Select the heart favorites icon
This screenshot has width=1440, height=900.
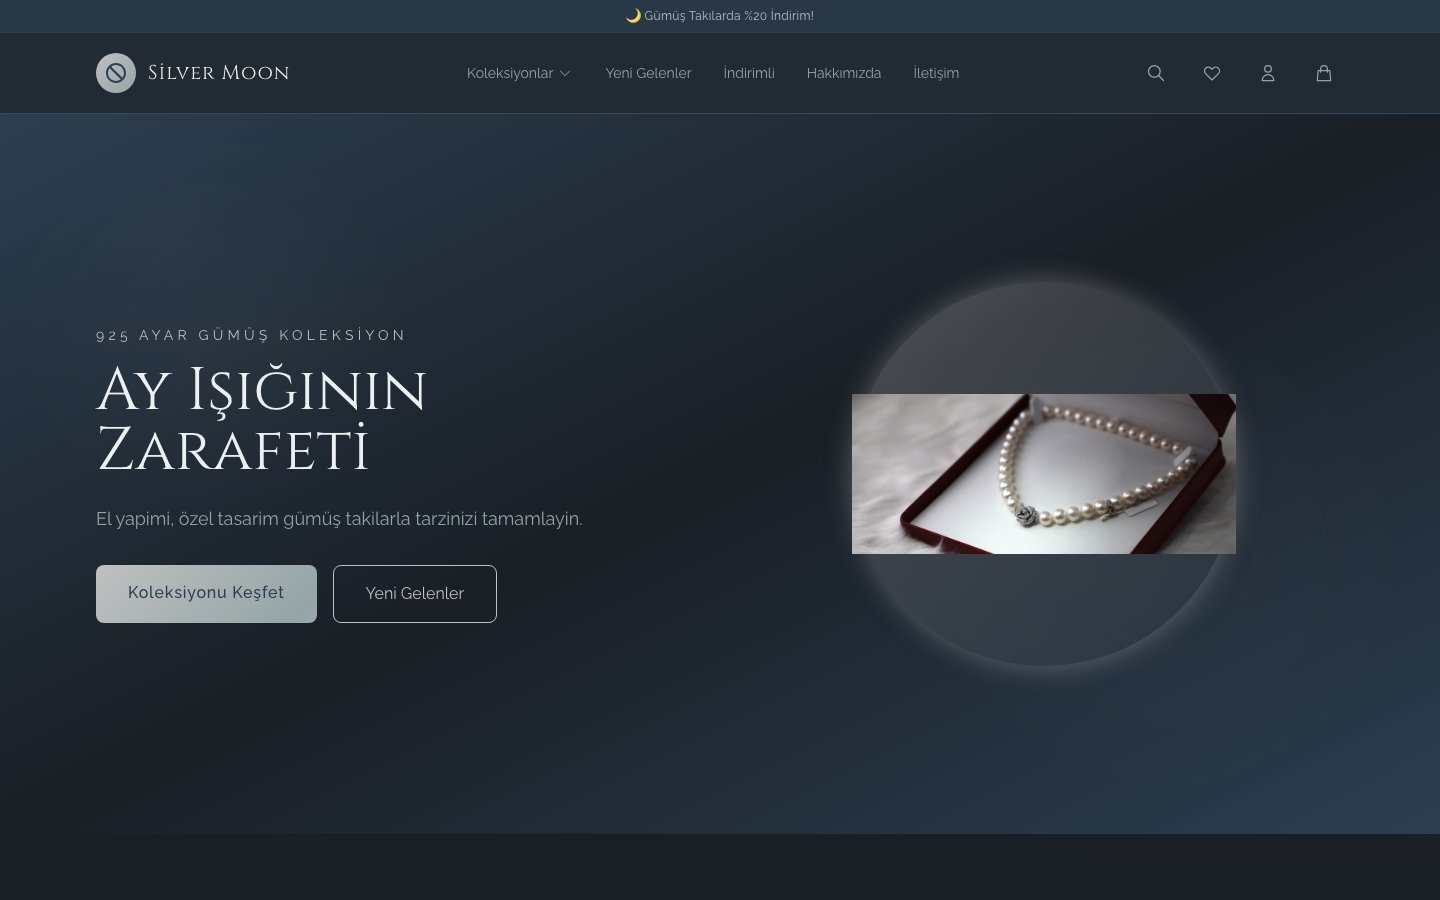pyautogui.click(x=1212, y=73)
